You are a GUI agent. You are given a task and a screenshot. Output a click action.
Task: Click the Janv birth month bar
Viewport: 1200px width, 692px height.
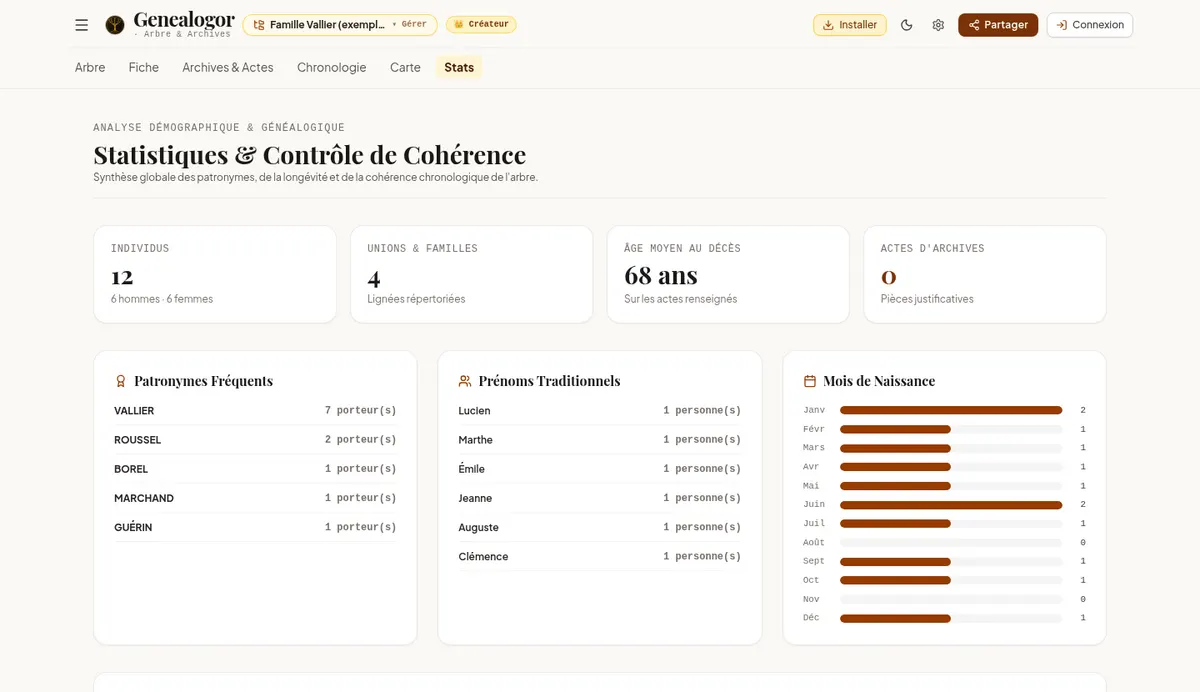tap(951, 410)
